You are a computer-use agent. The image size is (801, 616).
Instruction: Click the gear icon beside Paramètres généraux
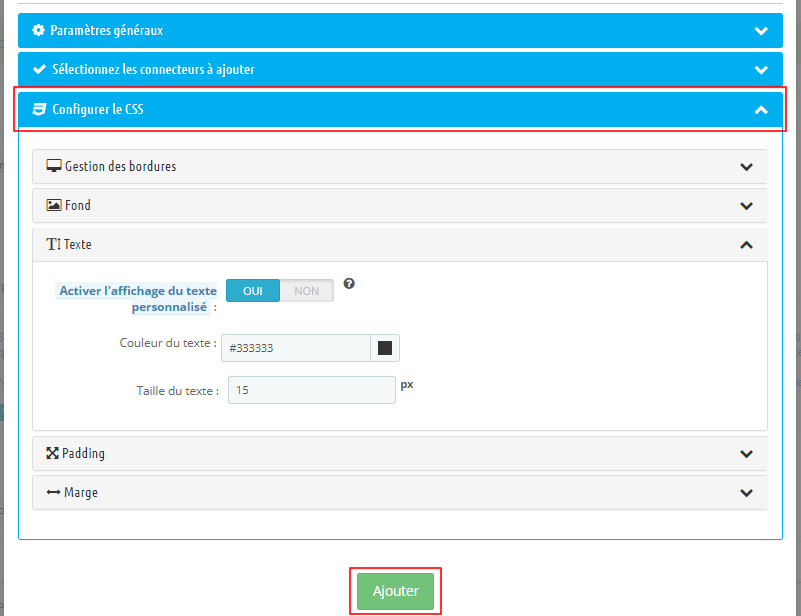click(x=39, y=31)
